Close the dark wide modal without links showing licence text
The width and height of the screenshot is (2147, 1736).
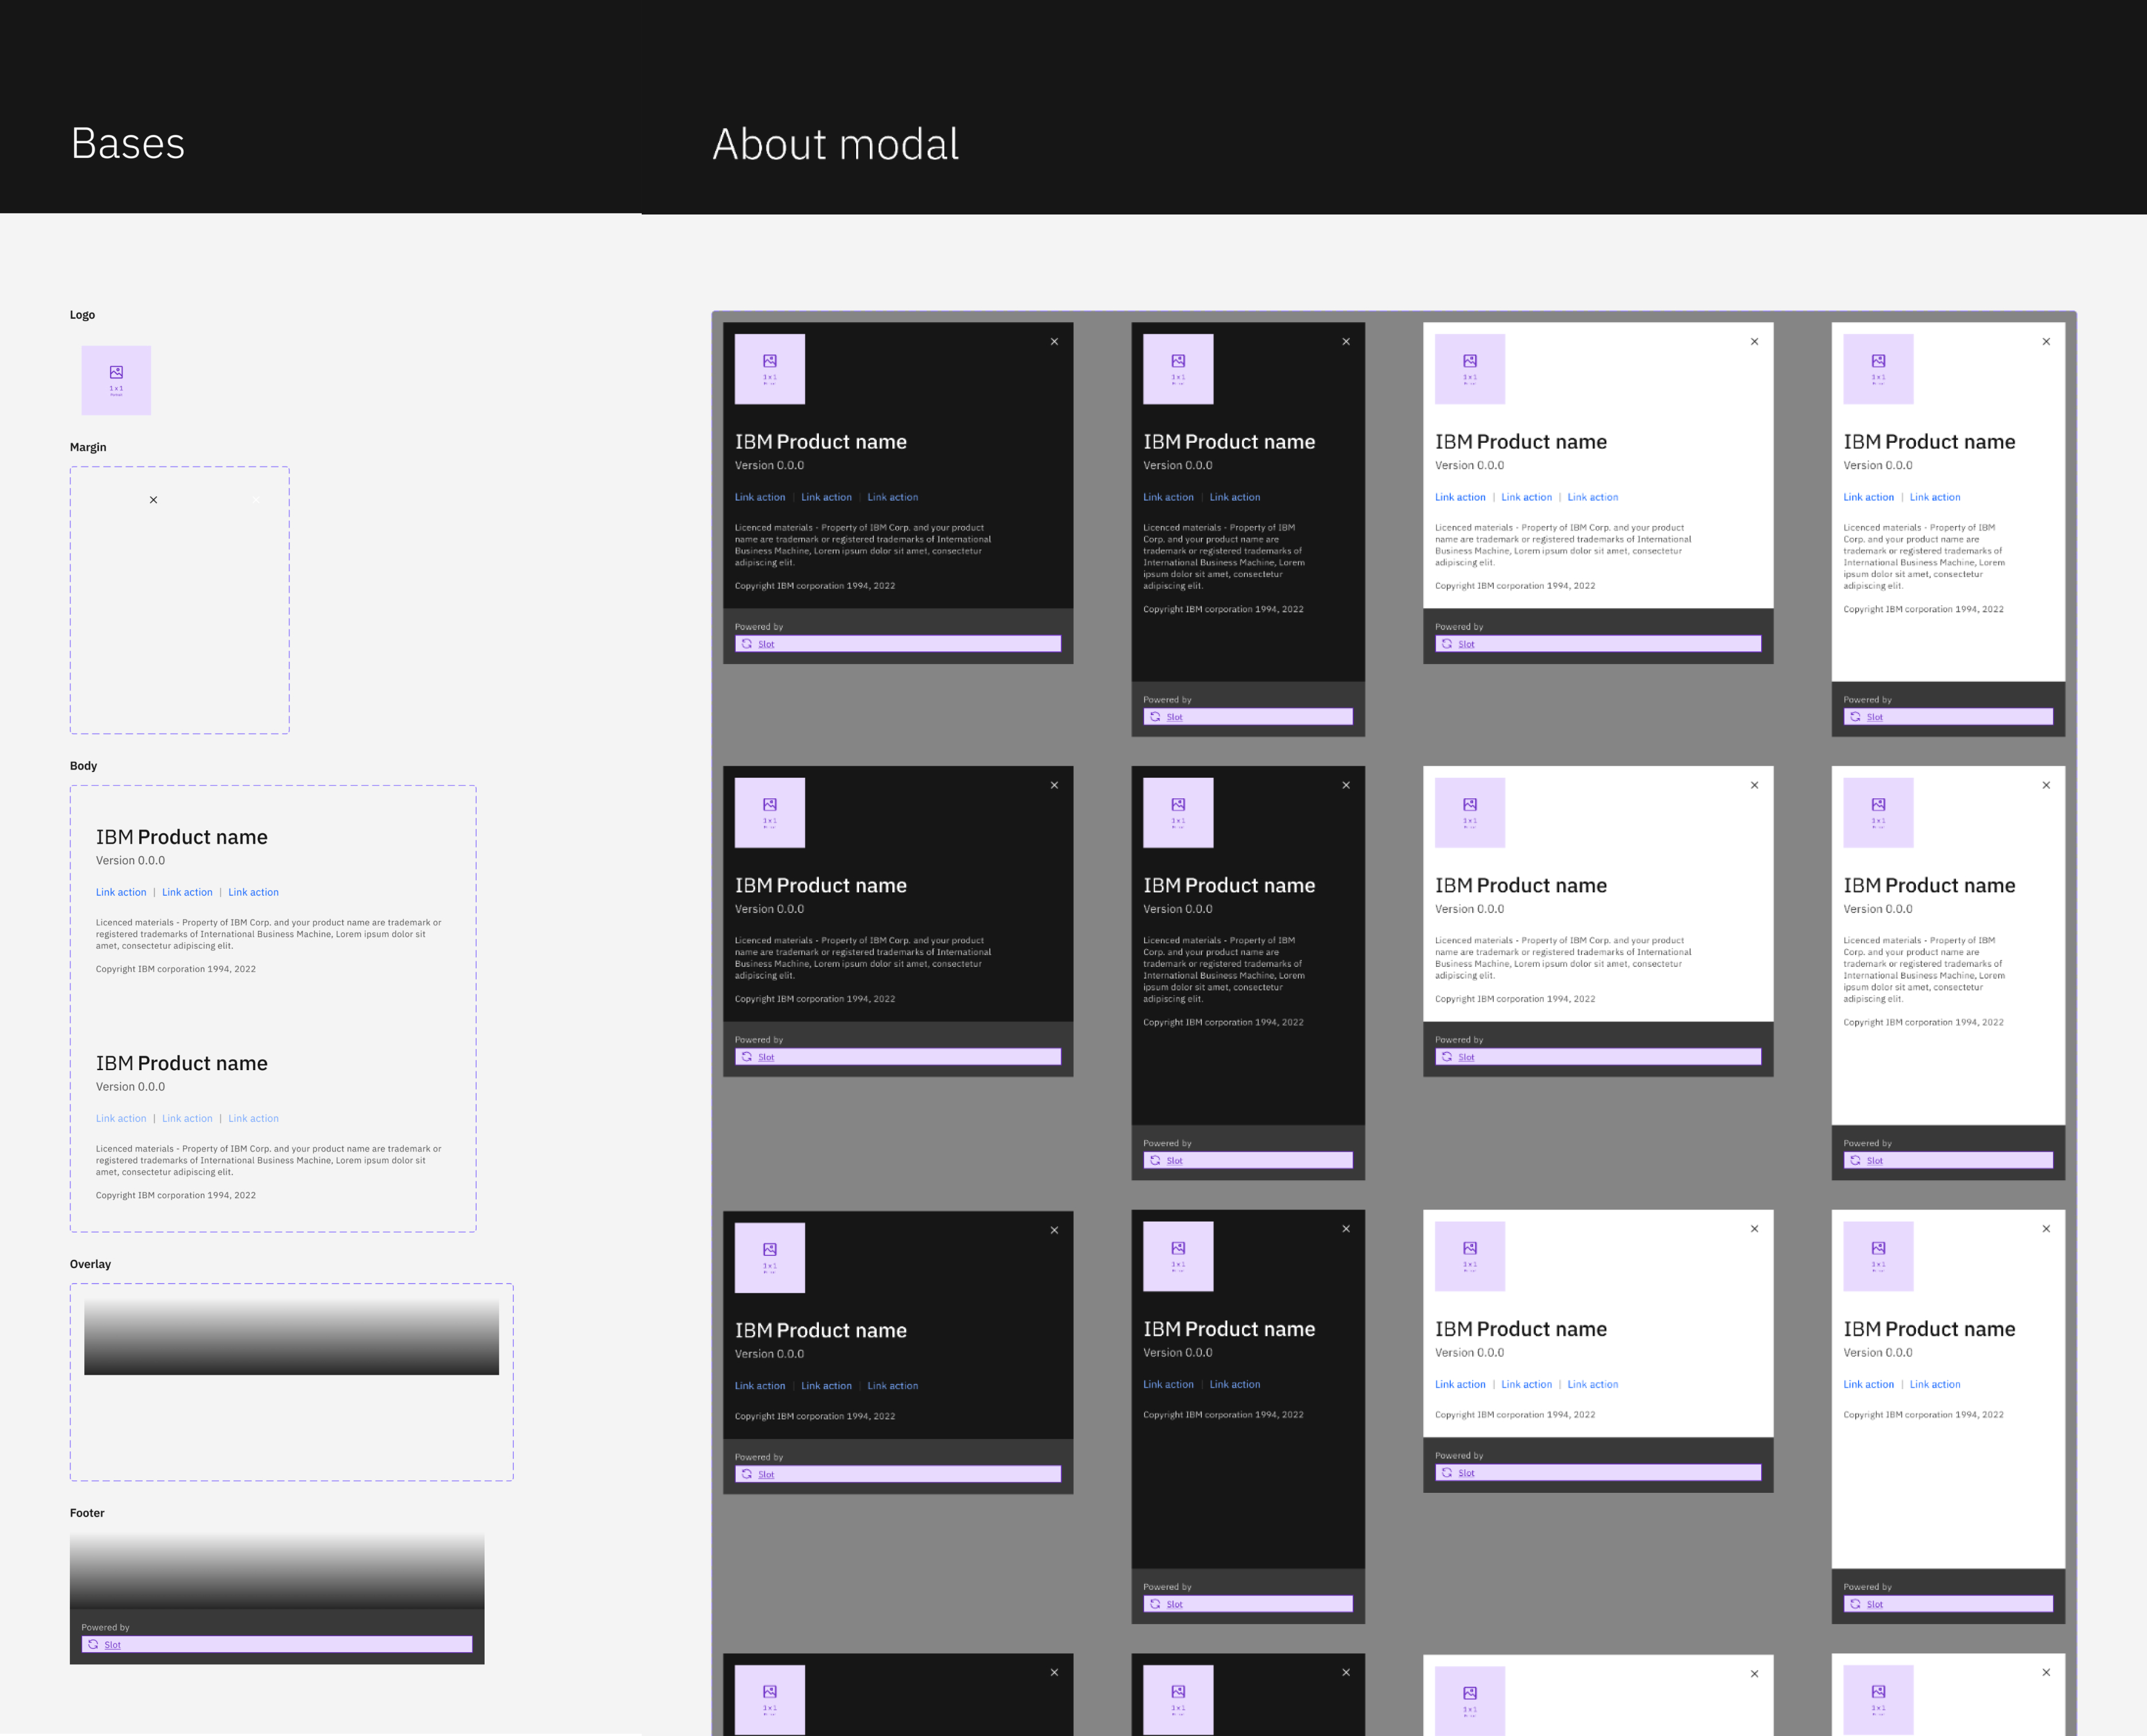coord(1054,785)
